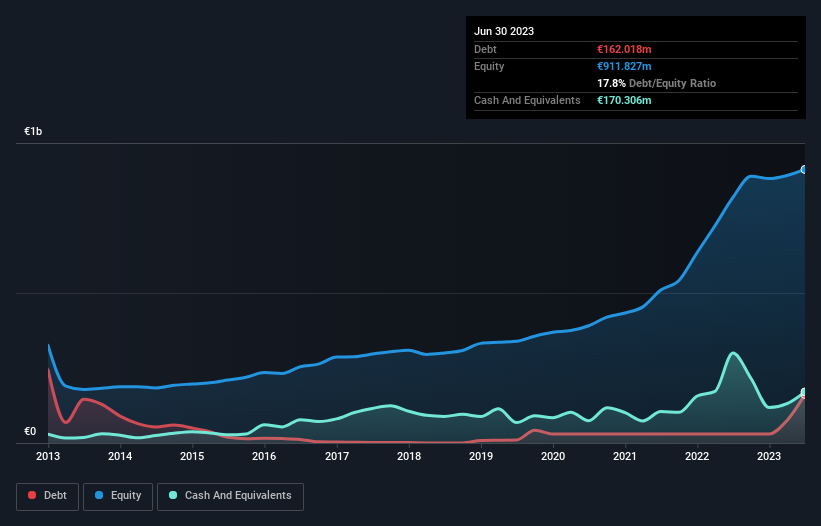821x526 pixels.
Task: Click the €162.018m debt value
Action: point(624,49)
